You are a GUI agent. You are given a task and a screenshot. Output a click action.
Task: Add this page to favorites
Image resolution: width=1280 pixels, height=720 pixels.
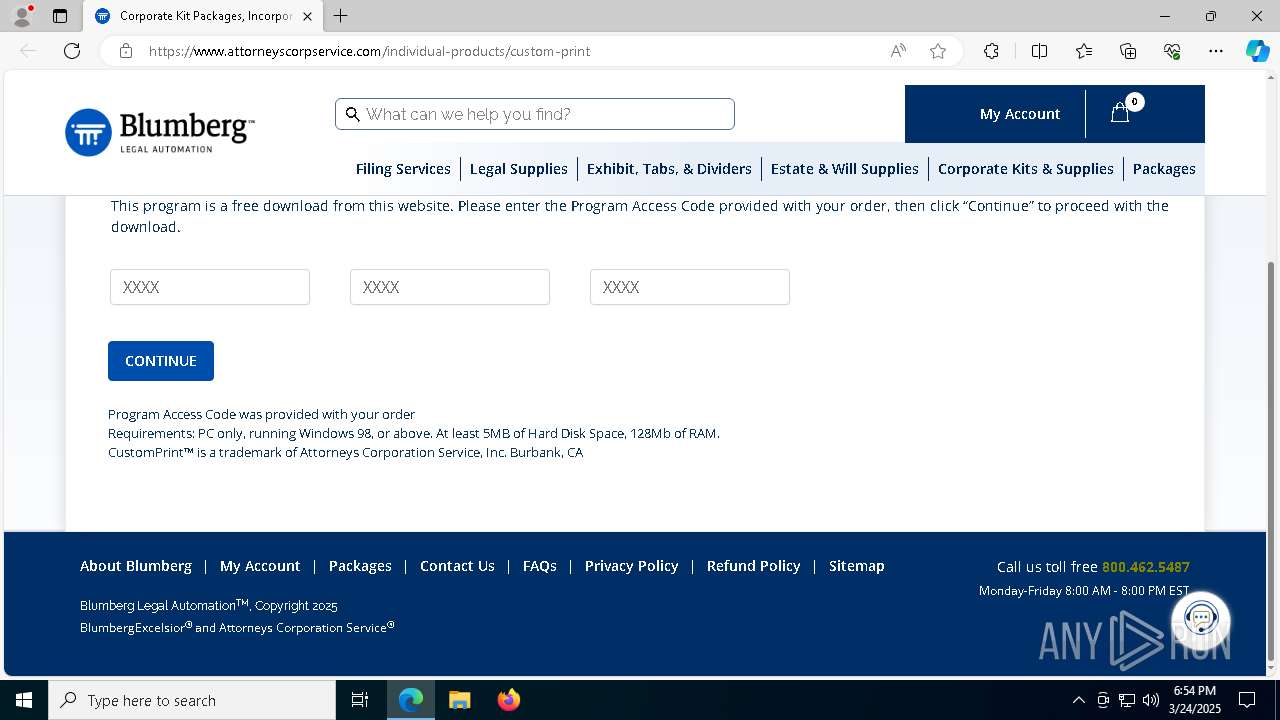point(938,51)
